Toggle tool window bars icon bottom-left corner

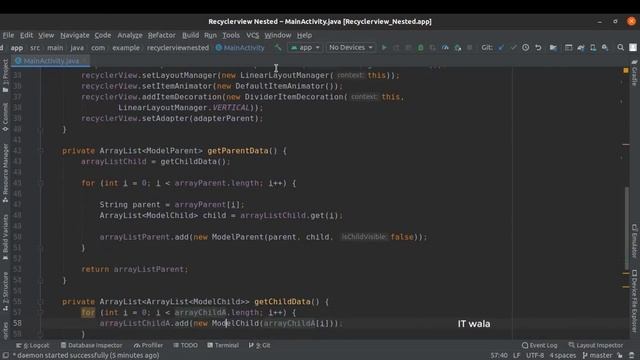(5, 355)
